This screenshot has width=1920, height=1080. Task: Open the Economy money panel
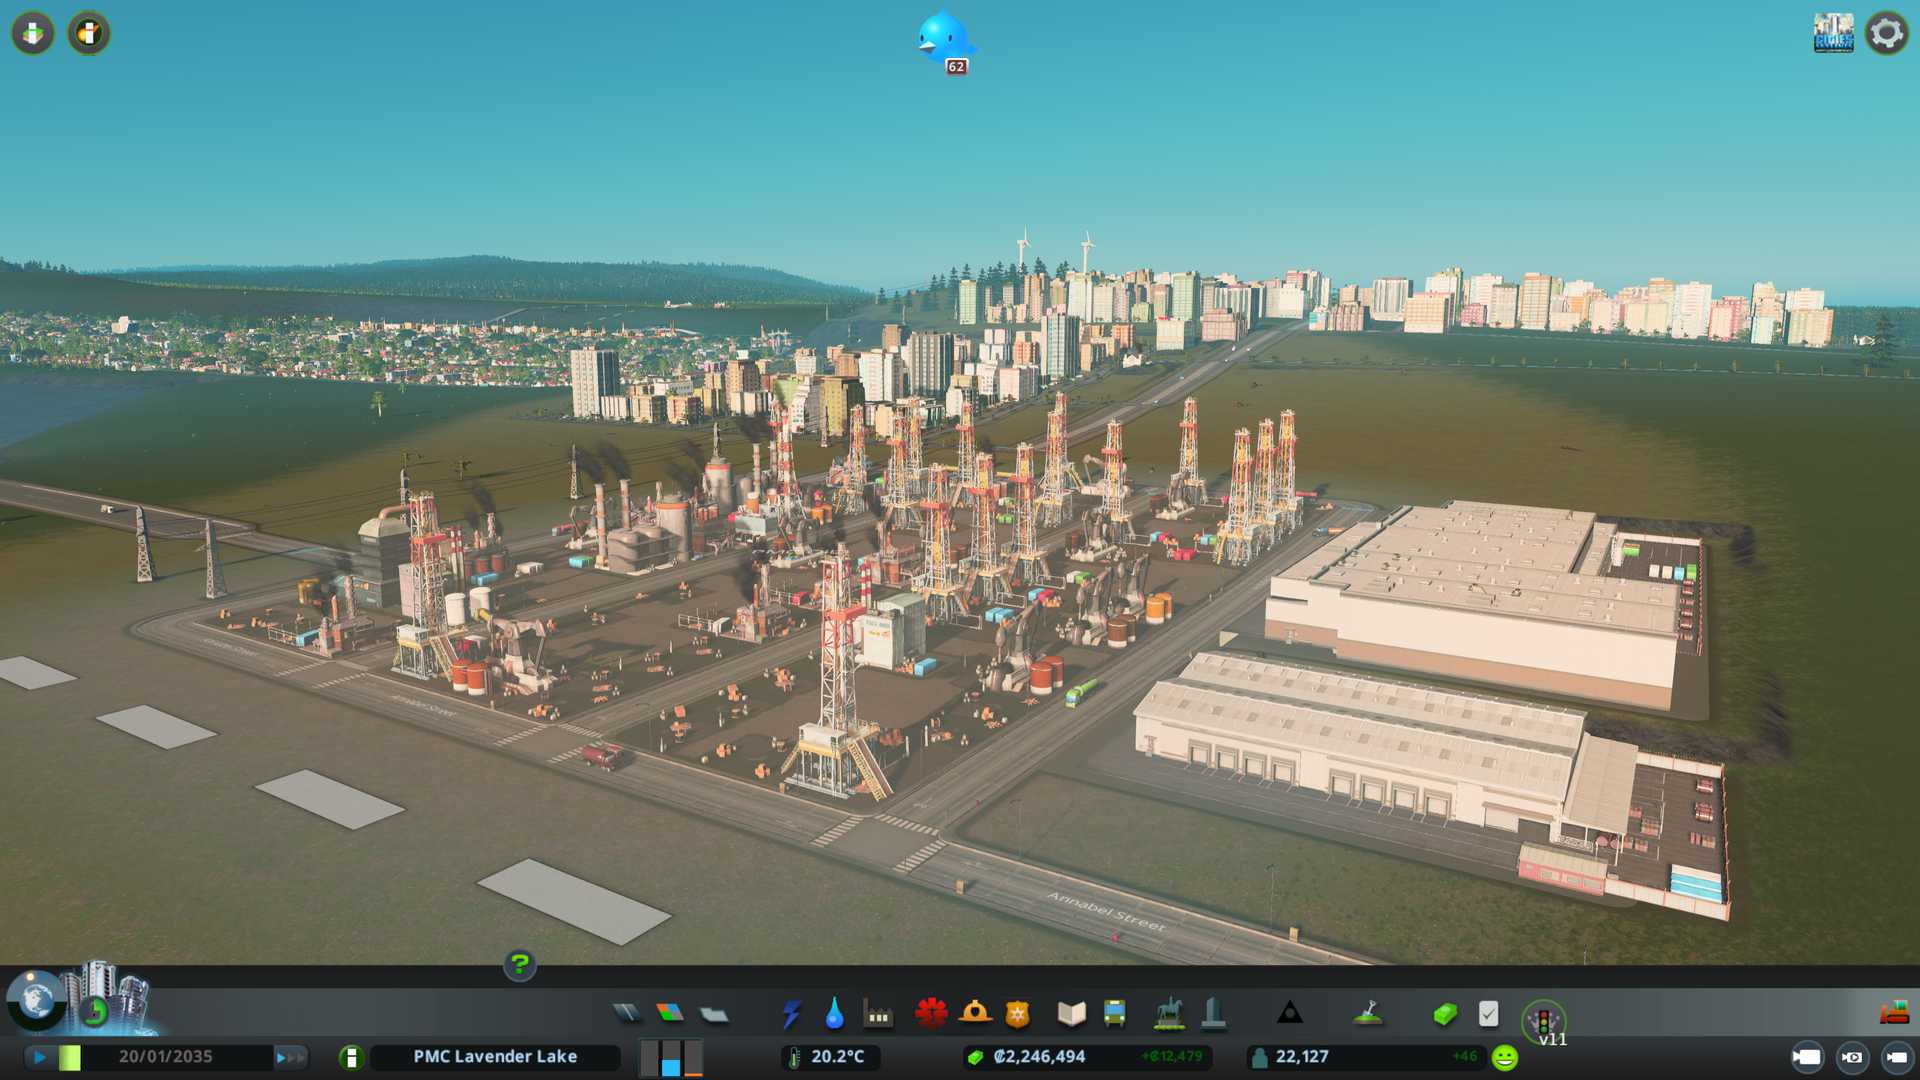tap(1444, 1014)
